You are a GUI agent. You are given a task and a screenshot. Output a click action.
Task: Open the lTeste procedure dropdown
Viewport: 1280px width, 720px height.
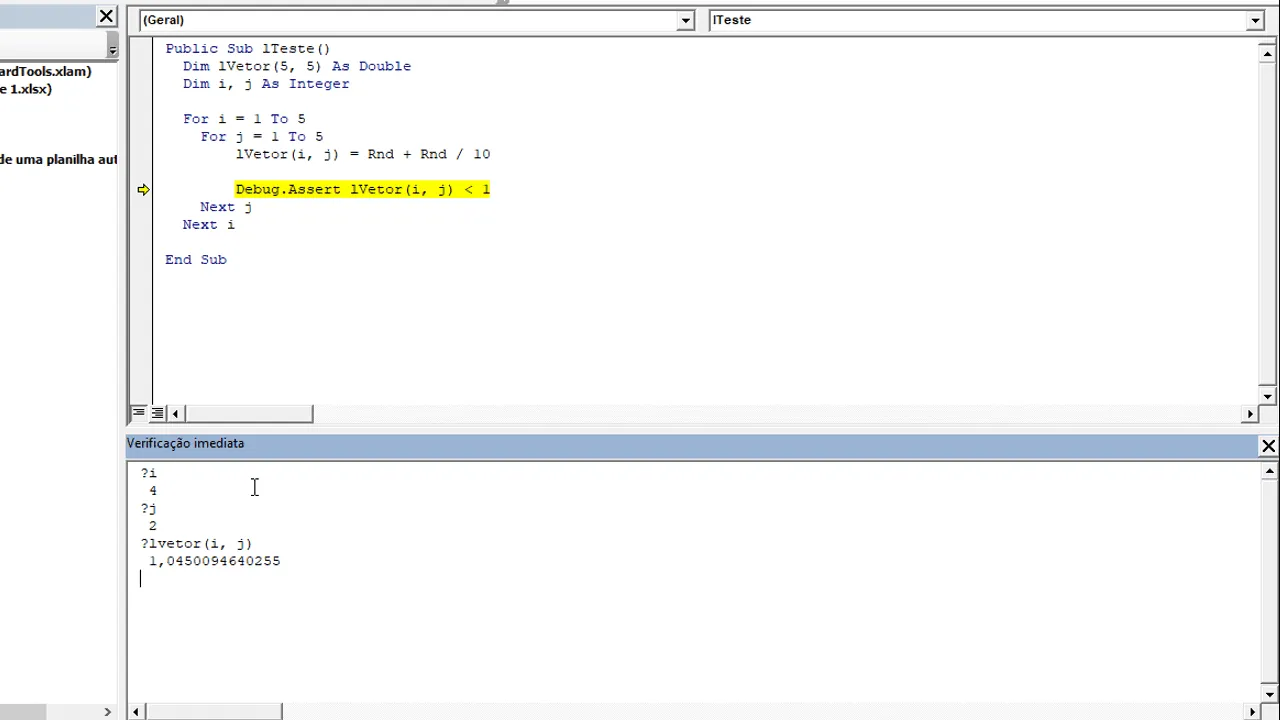tap(1255, 20)
